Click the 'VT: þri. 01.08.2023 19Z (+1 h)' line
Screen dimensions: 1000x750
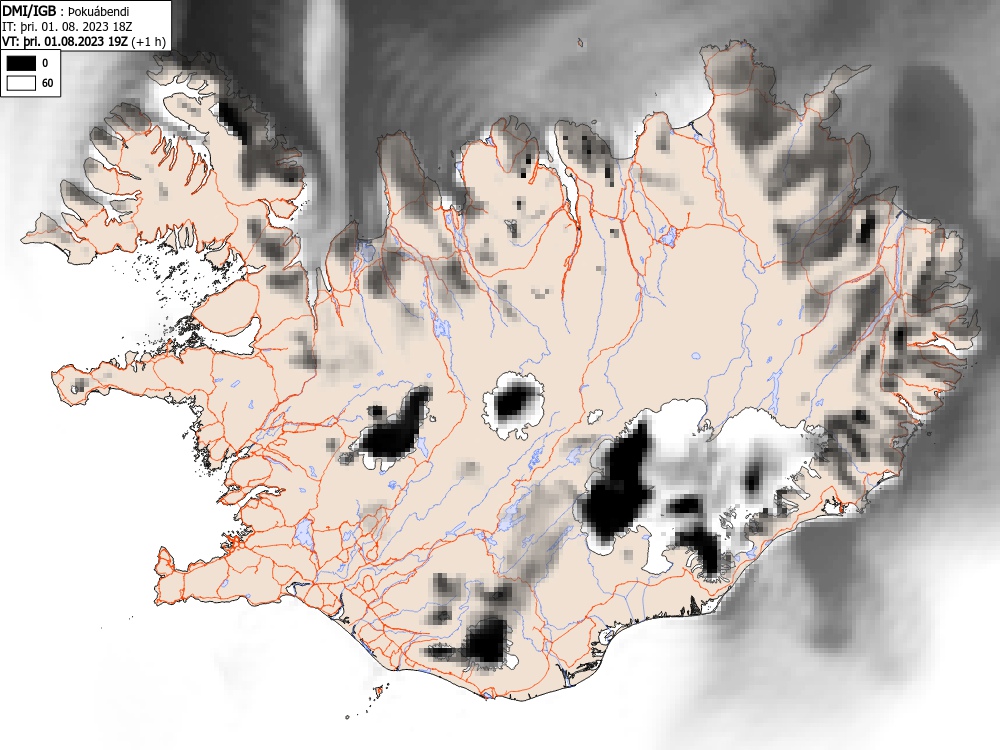pos(84,41)
